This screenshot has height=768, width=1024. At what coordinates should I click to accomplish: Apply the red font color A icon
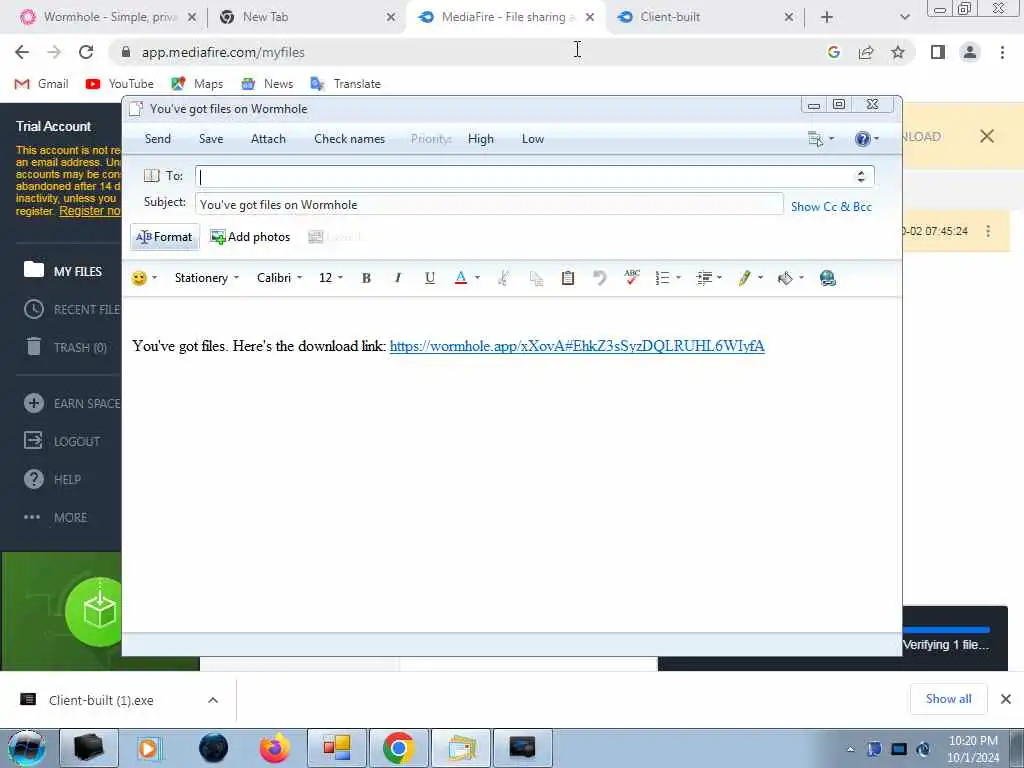(460, 278)
